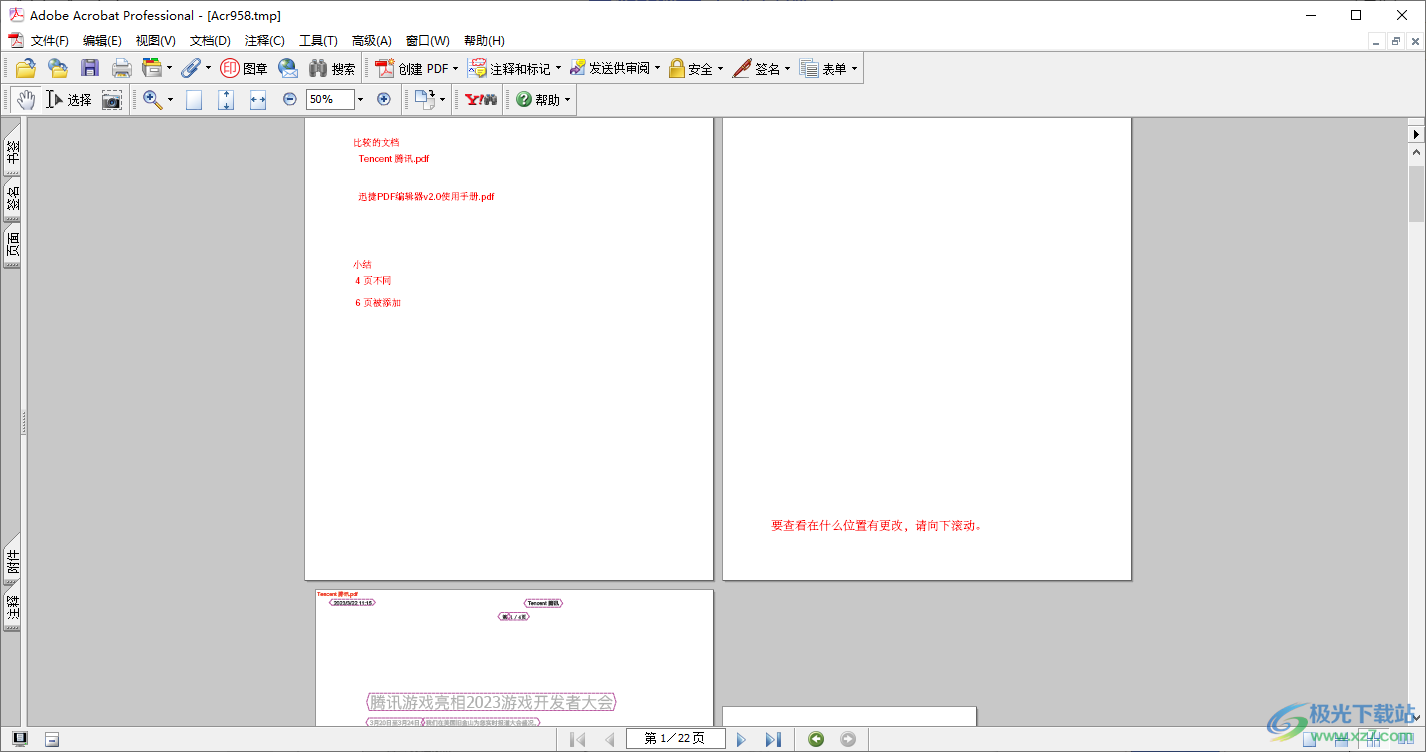This screenshot has height=752, width=1426.
Task: Click the minus zoom out button
Action: [290, 99]
